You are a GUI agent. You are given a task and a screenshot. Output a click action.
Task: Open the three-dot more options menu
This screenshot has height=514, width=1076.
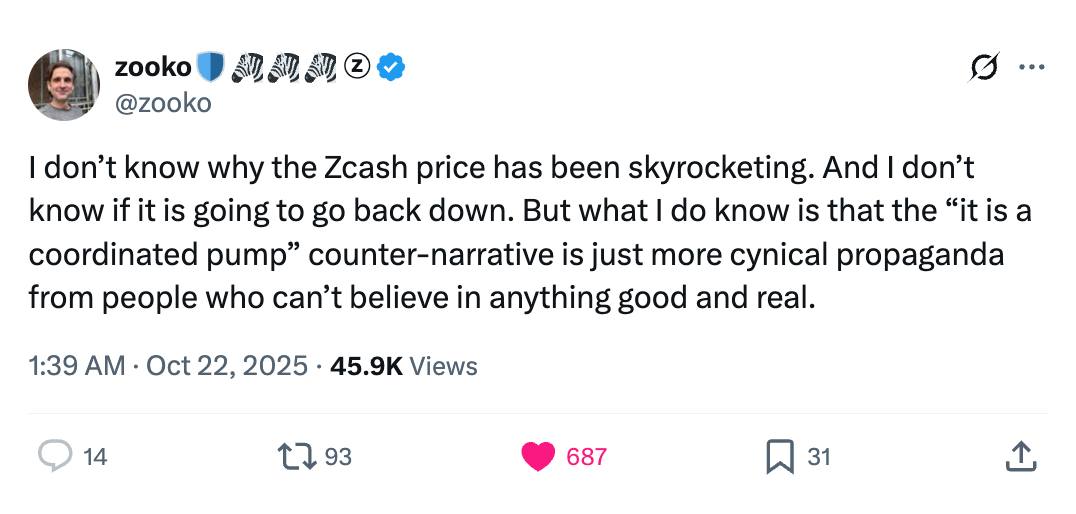(x=1029, y=68)
